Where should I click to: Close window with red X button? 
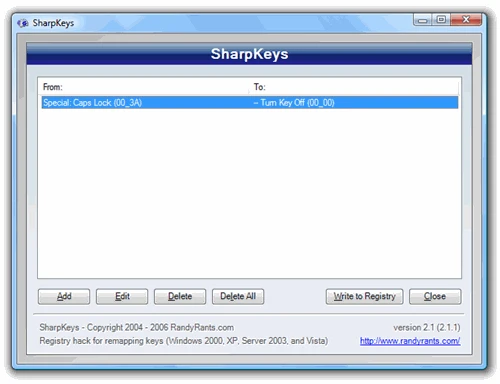466,20
